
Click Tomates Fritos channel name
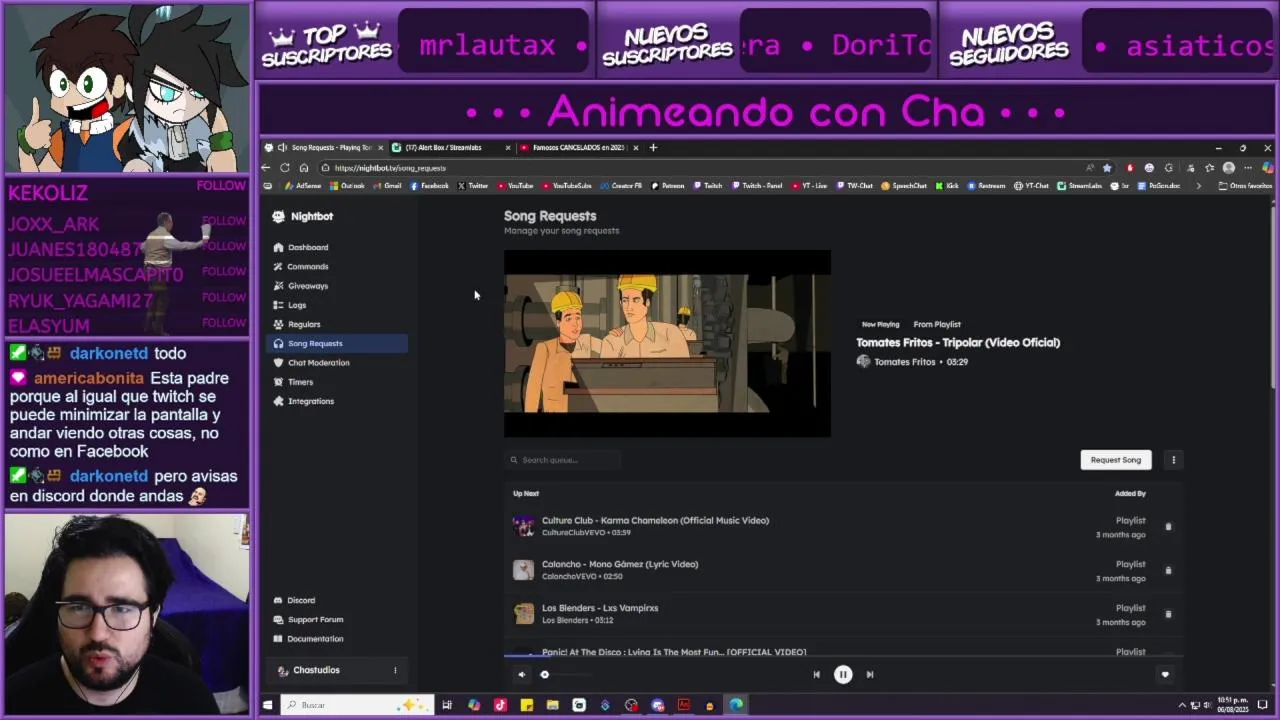[904, 362]
